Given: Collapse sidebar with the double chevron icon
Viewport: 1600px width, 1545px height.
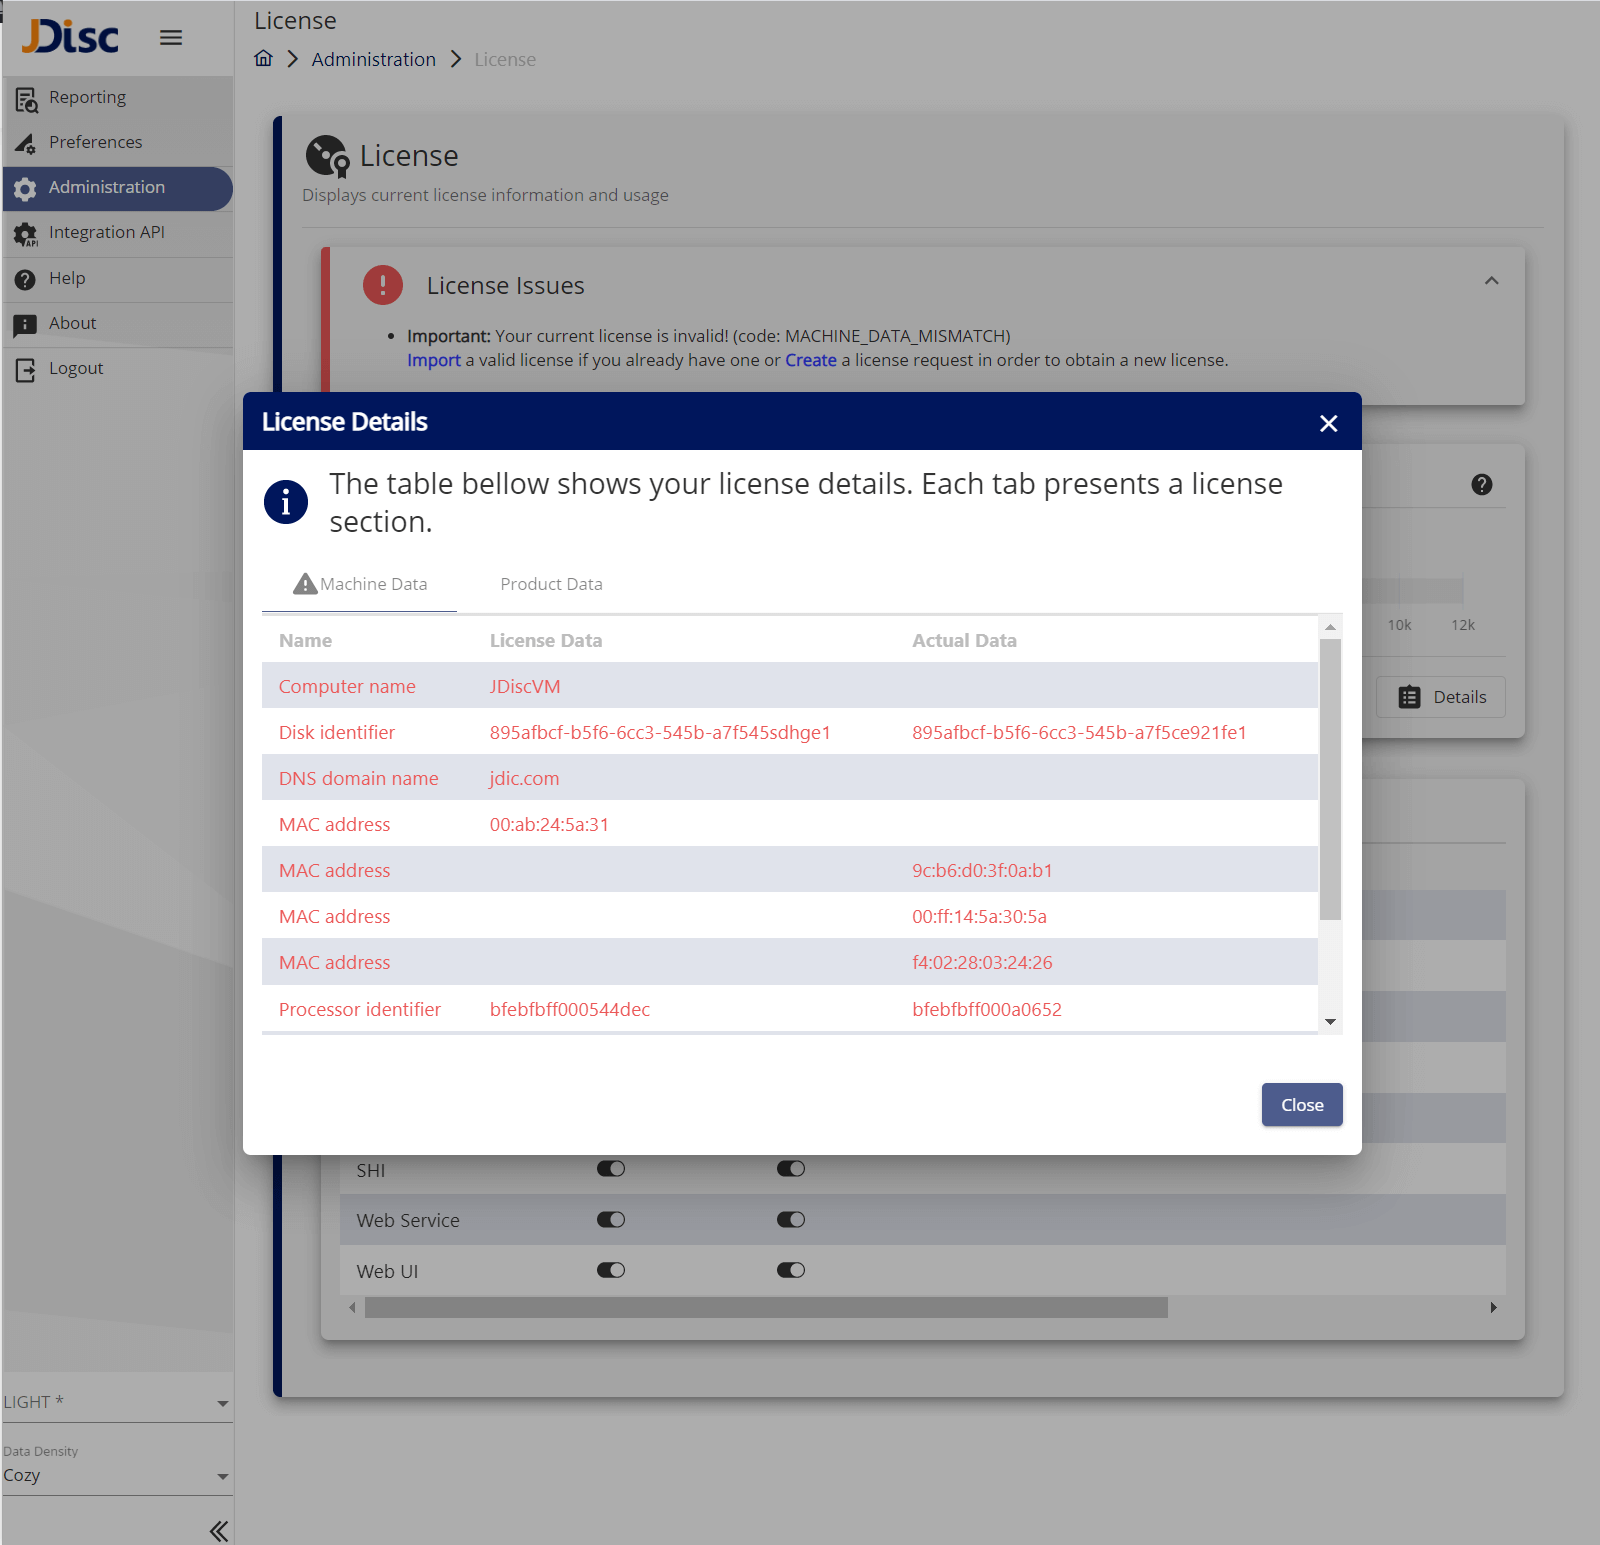Looking at the screenshot, I should pos(218,1530).
